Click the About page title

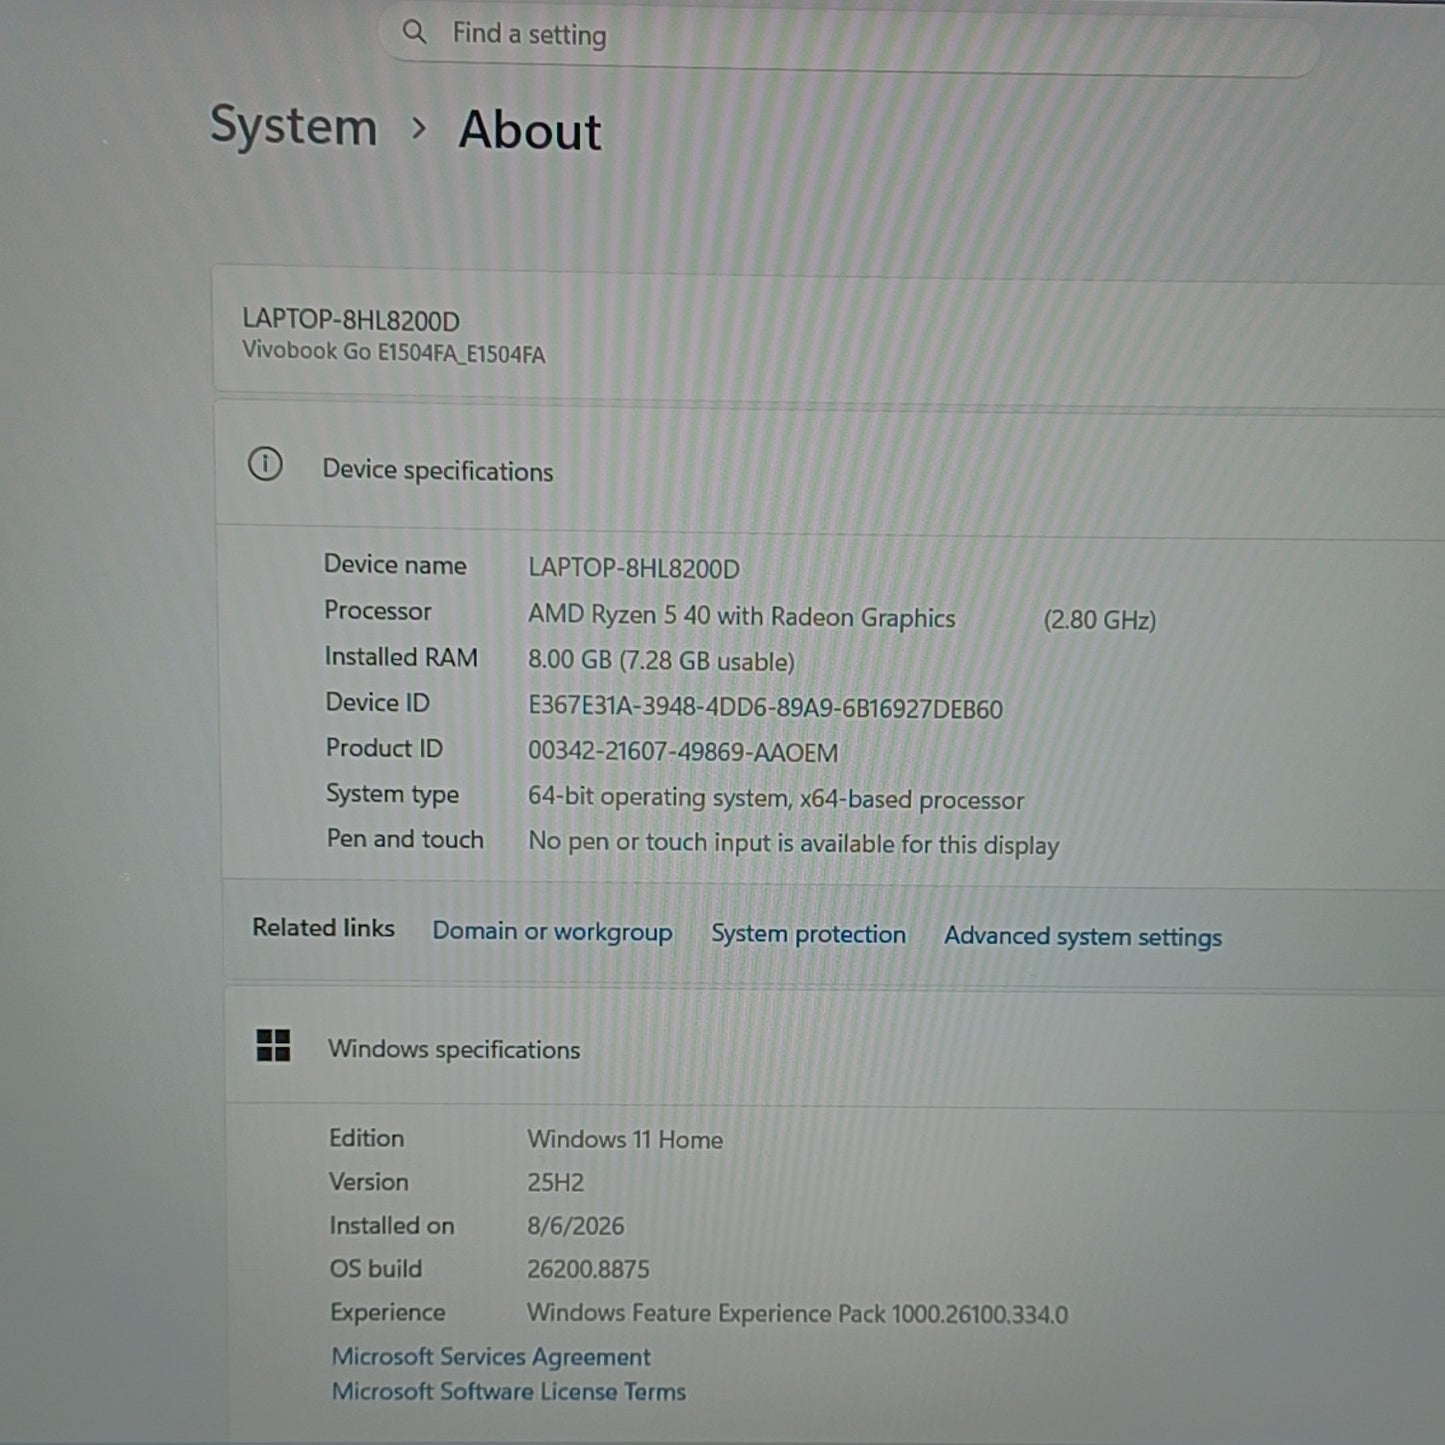coord(530,131)
